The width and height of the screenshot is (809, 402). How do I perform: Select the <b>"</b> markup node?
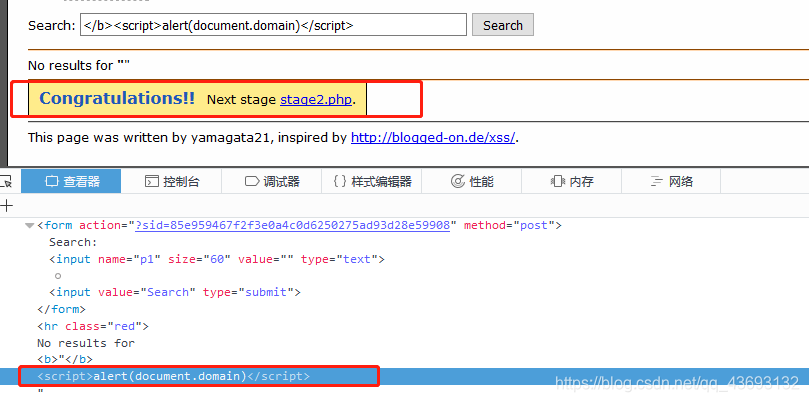click(64, 359)
